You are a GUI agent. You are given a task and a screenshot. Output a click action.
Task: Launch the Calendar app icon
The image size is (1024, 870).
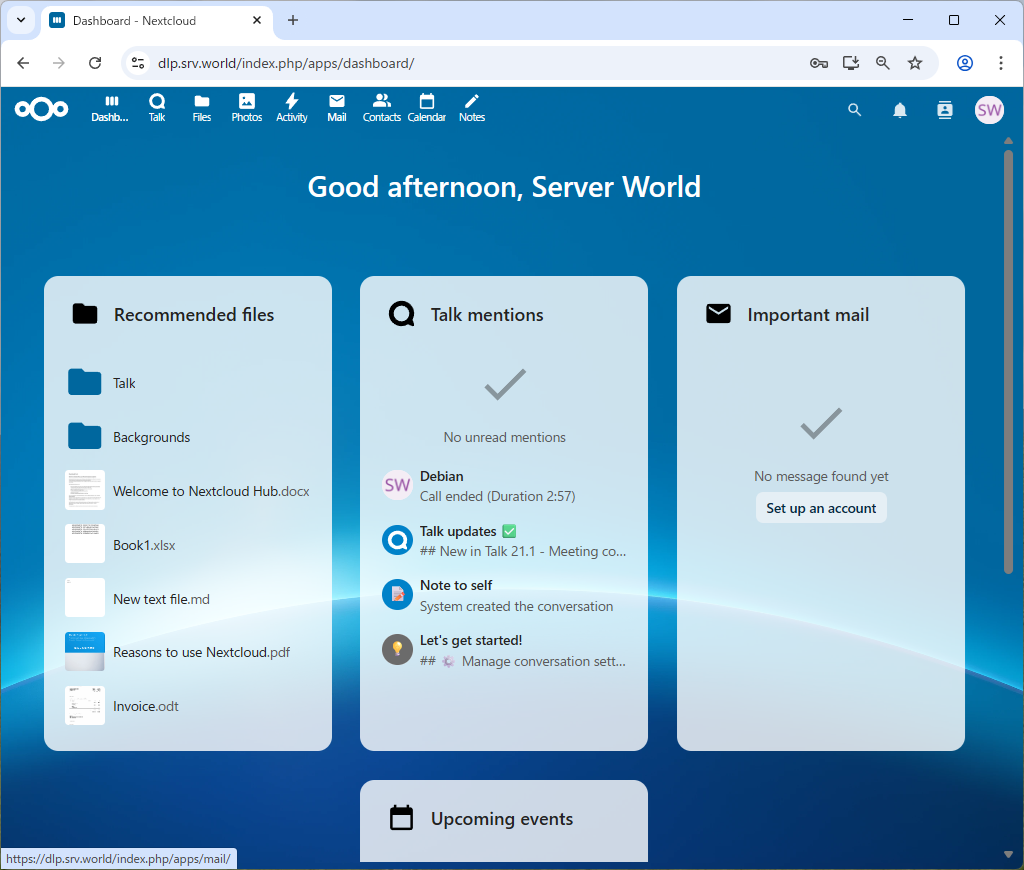point(427,108)
